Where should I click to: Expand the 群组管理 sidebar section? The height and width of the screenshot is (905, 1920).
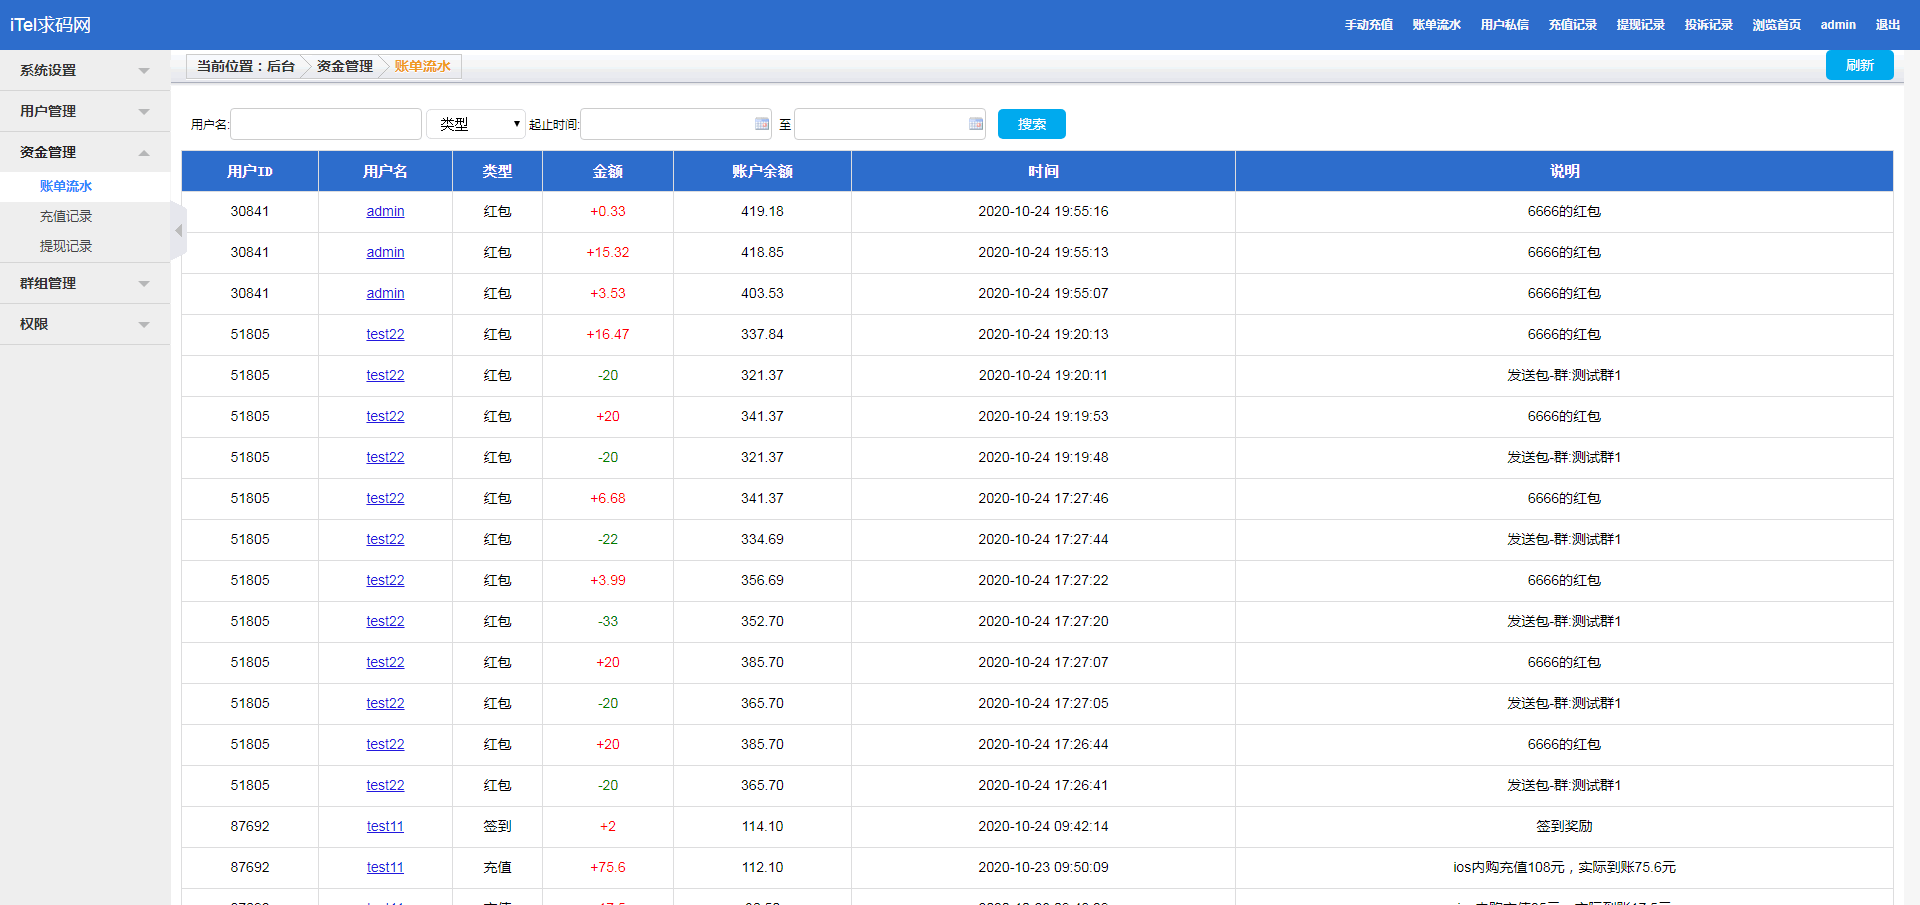point(84,284)
